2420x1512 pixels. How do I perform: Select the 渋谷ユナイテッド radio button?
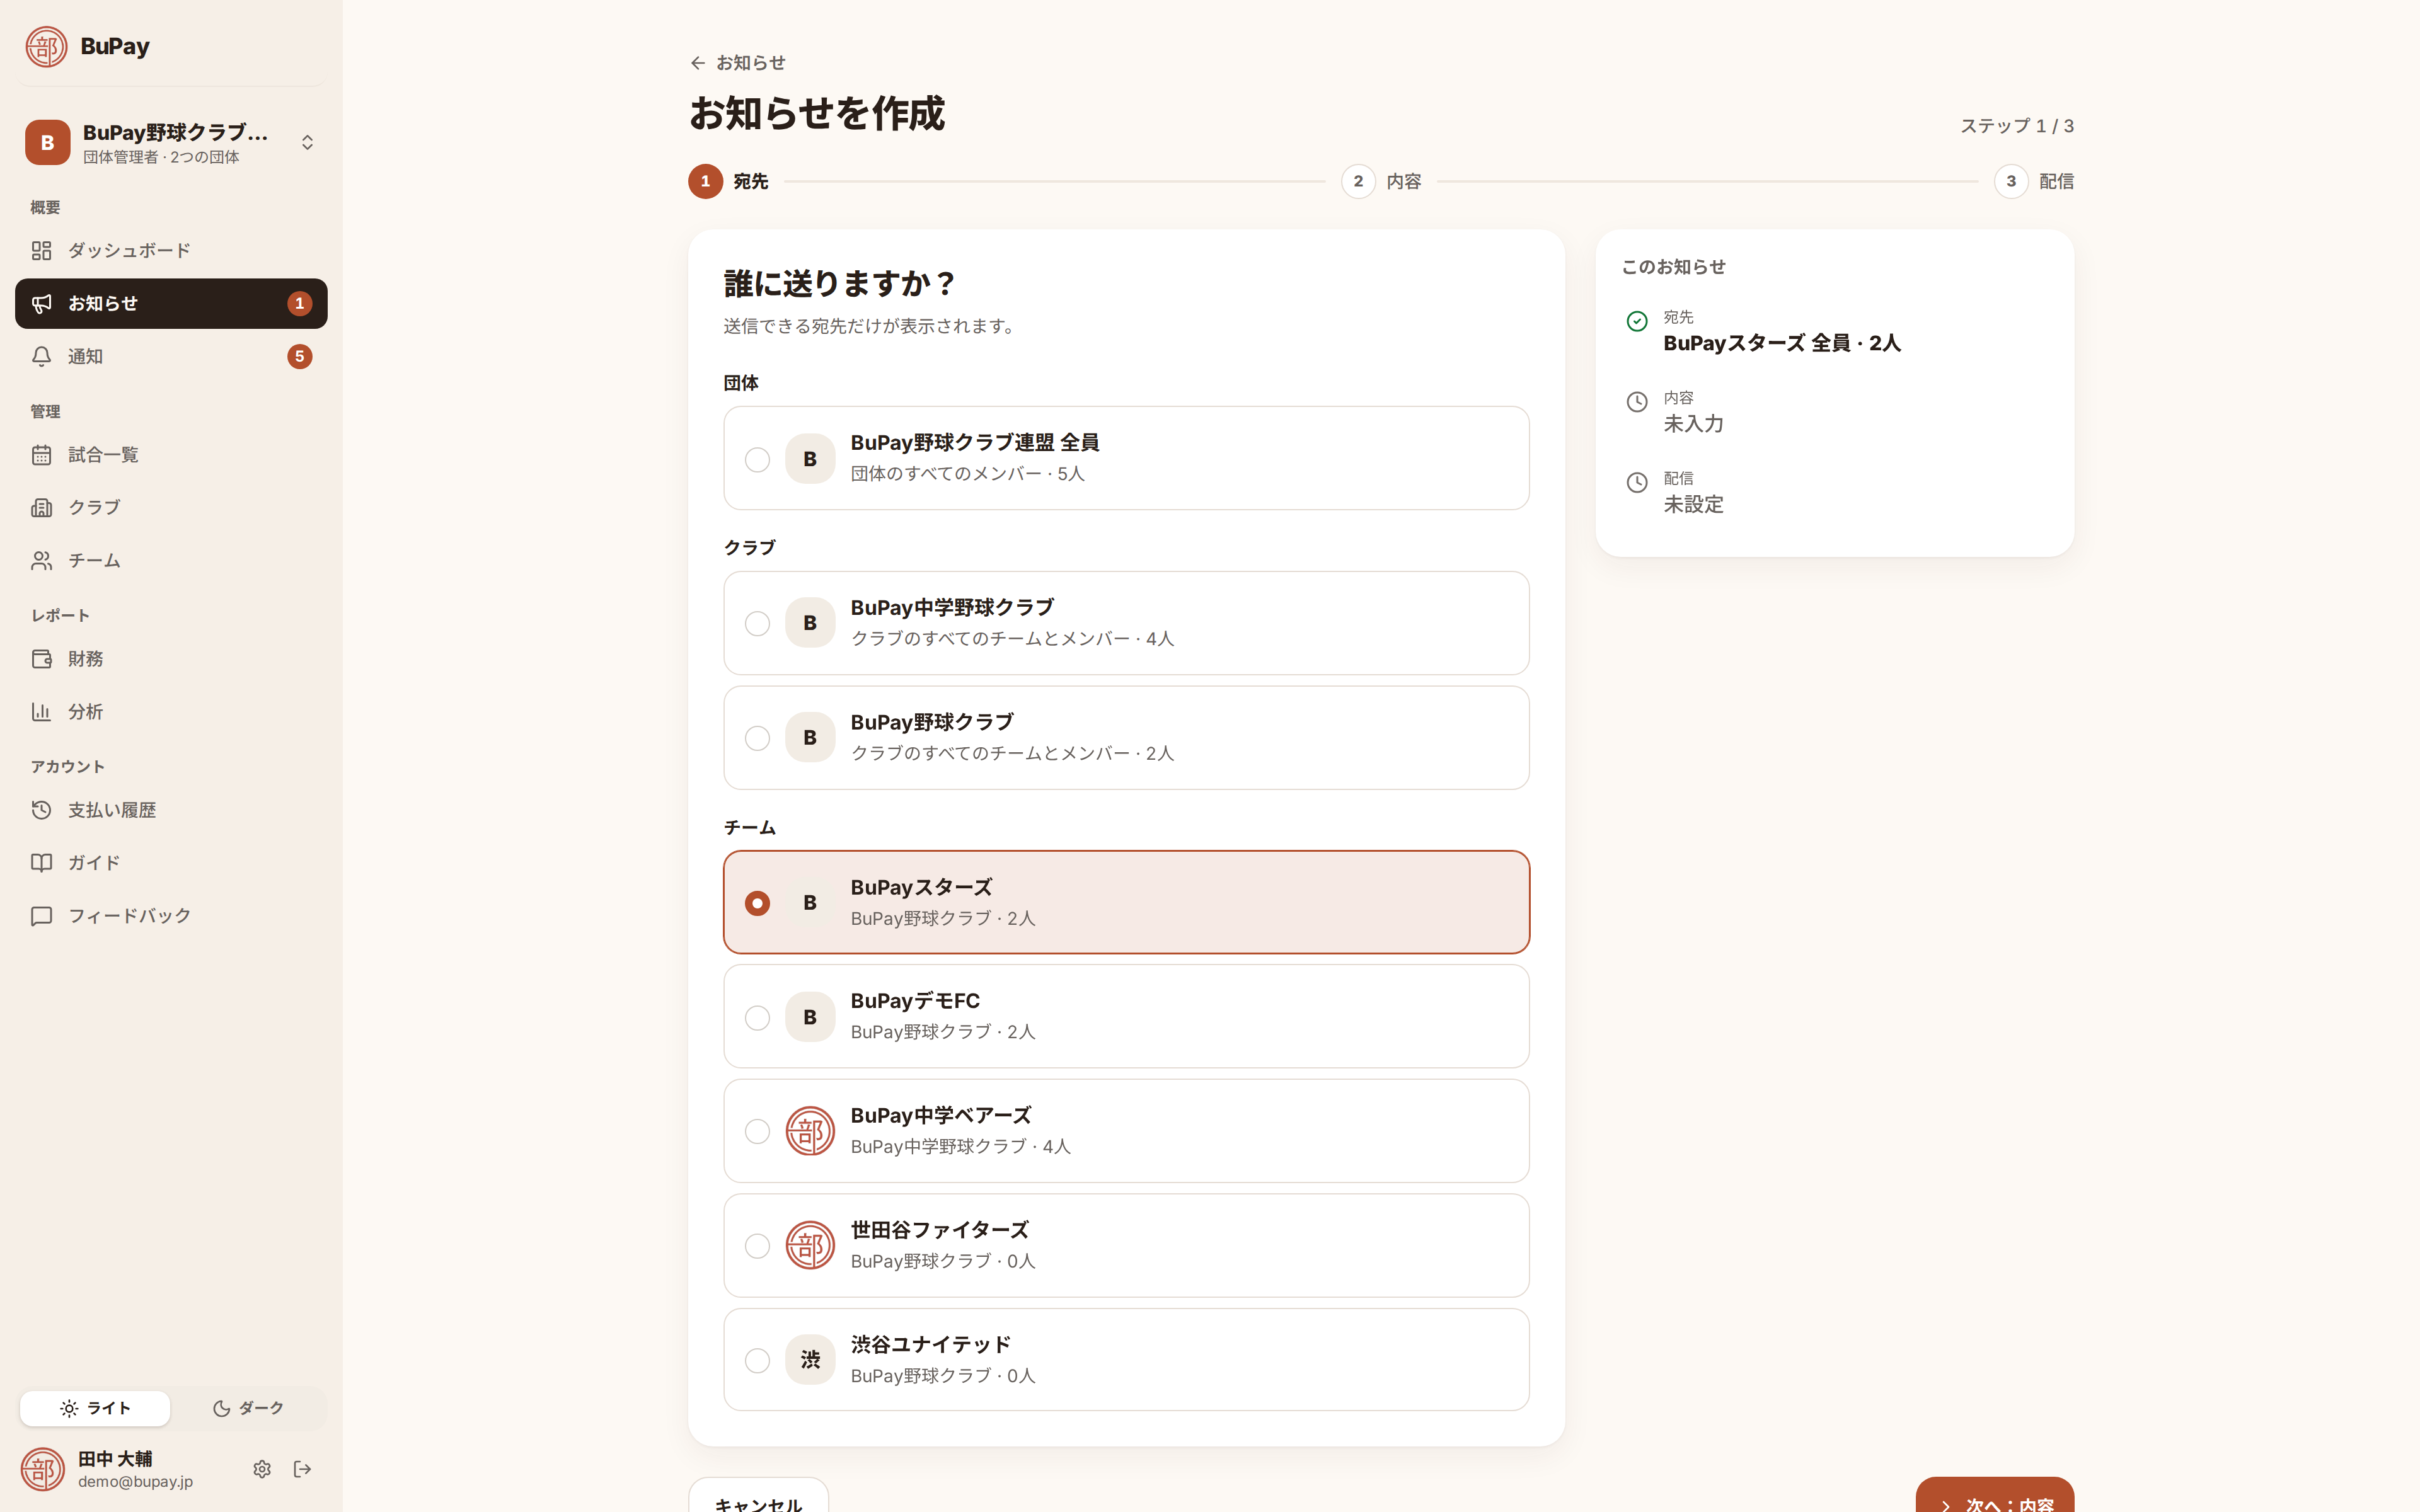(x=757, y=1361)
